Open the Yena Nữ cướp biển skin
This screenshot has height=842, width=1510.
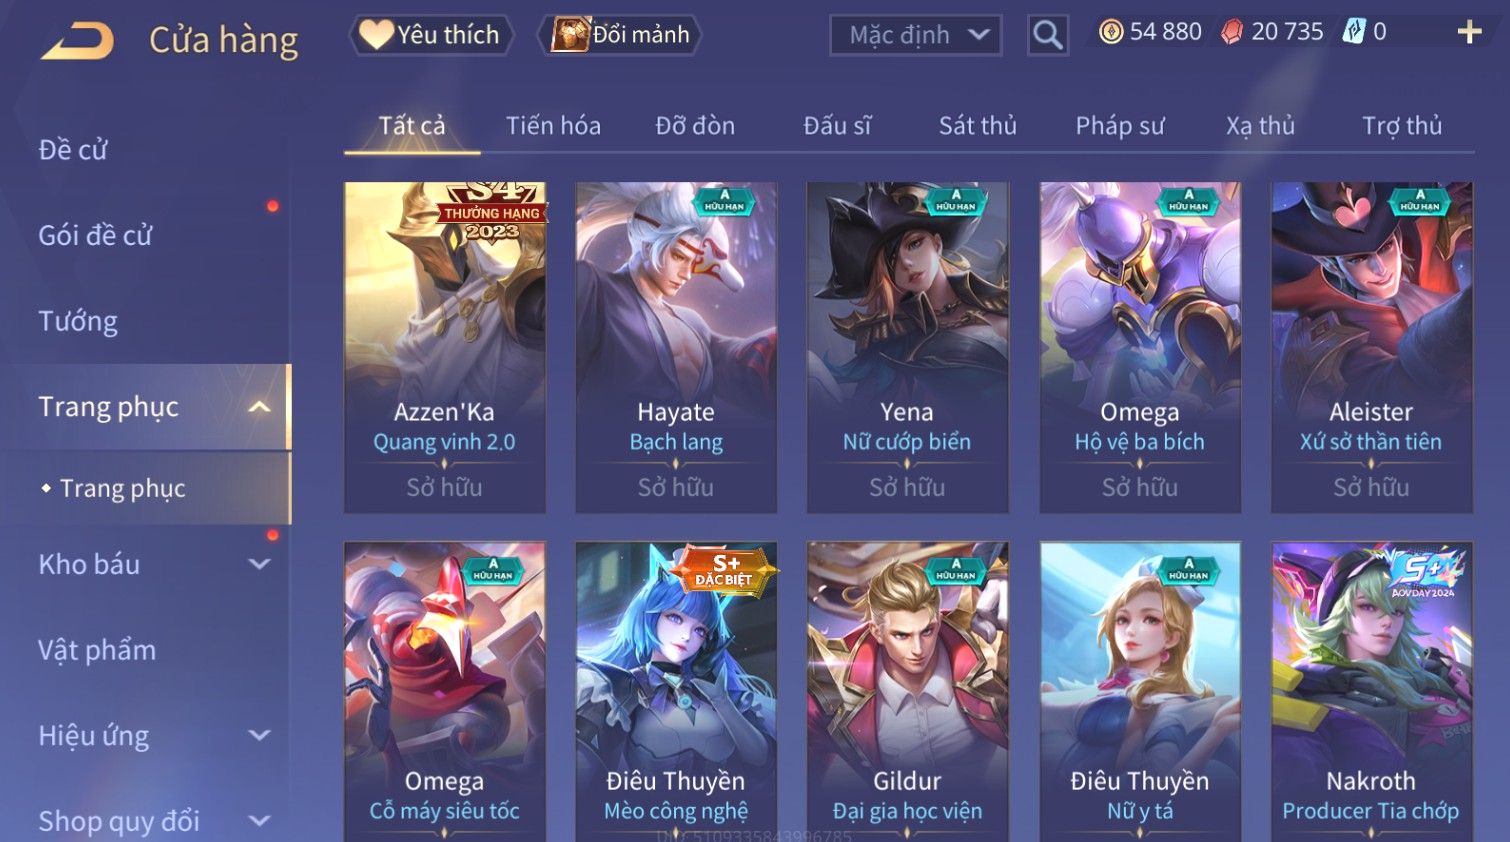click(x=907, y=348)
